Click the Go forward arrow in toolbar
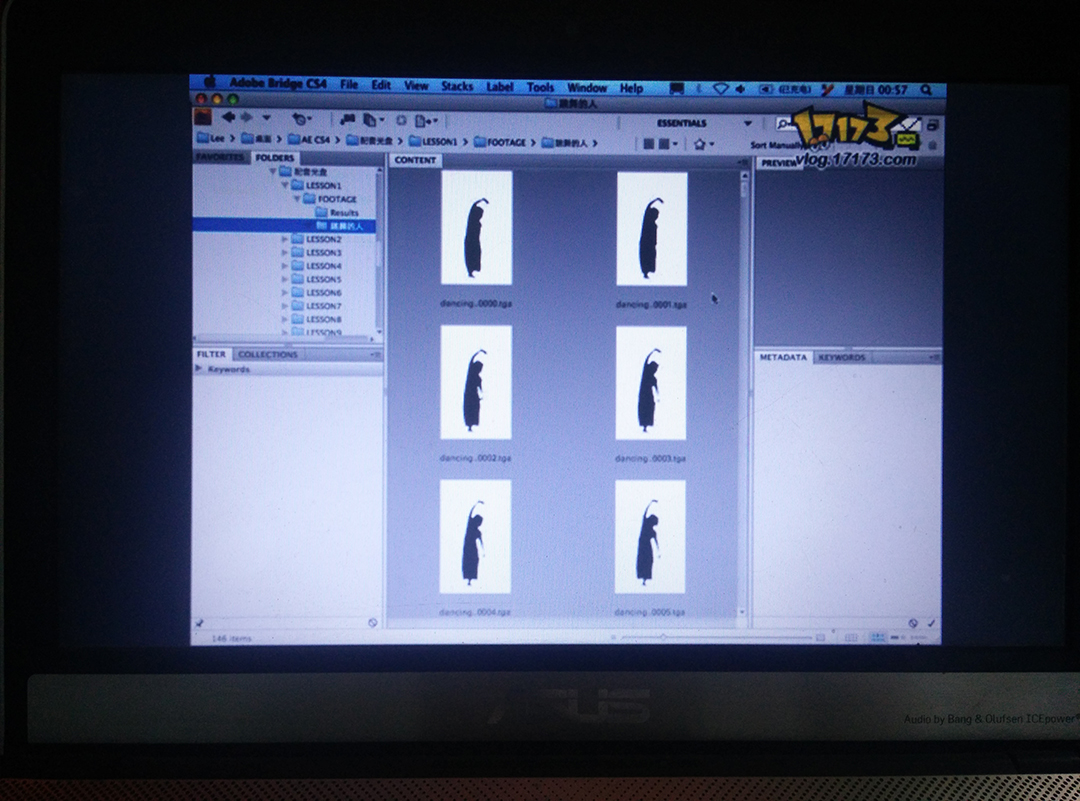1080x801 pixels. 246,118
